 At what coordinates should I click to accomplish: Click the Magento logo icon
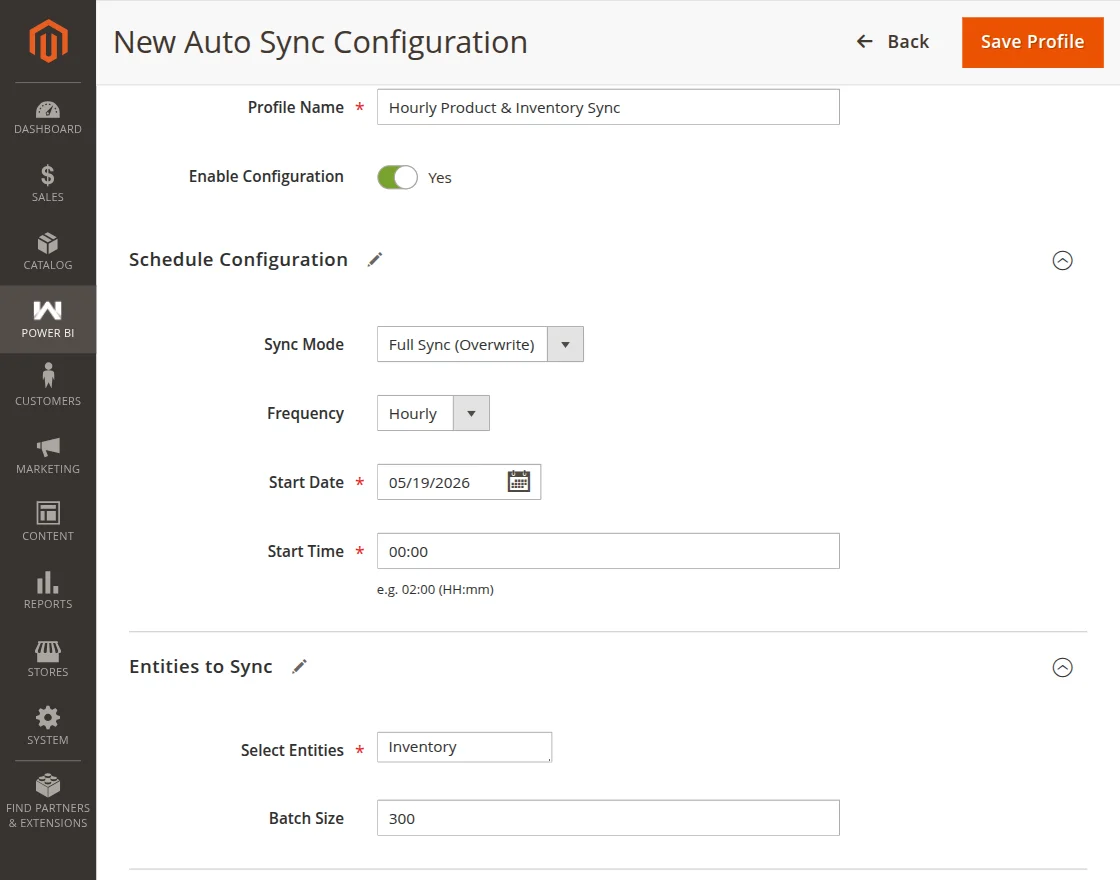click(48, 41)
